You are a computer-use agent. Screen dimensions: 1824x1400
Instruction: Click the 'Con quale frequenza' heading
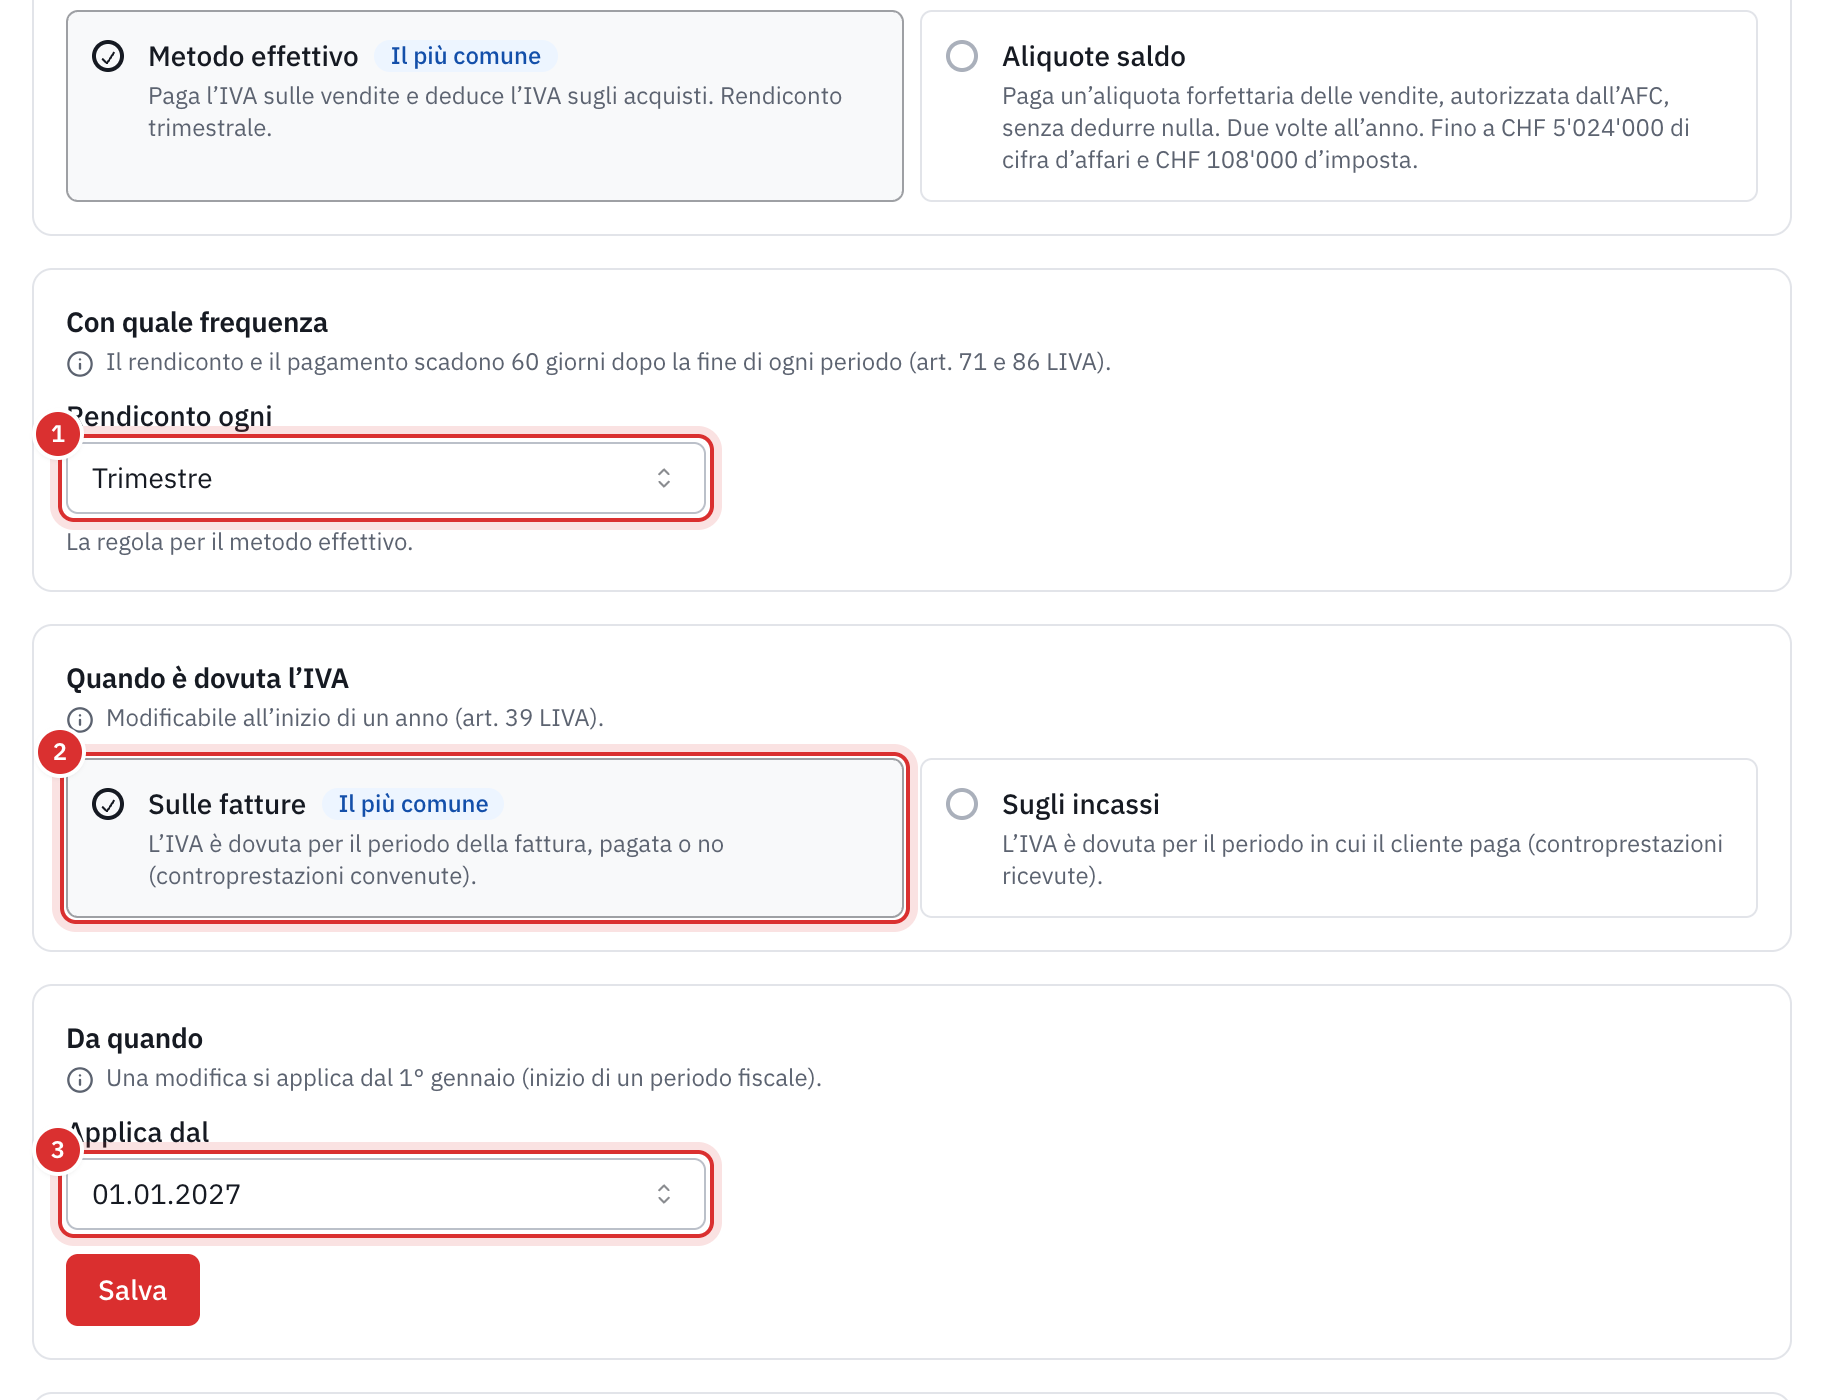(197, 322)
